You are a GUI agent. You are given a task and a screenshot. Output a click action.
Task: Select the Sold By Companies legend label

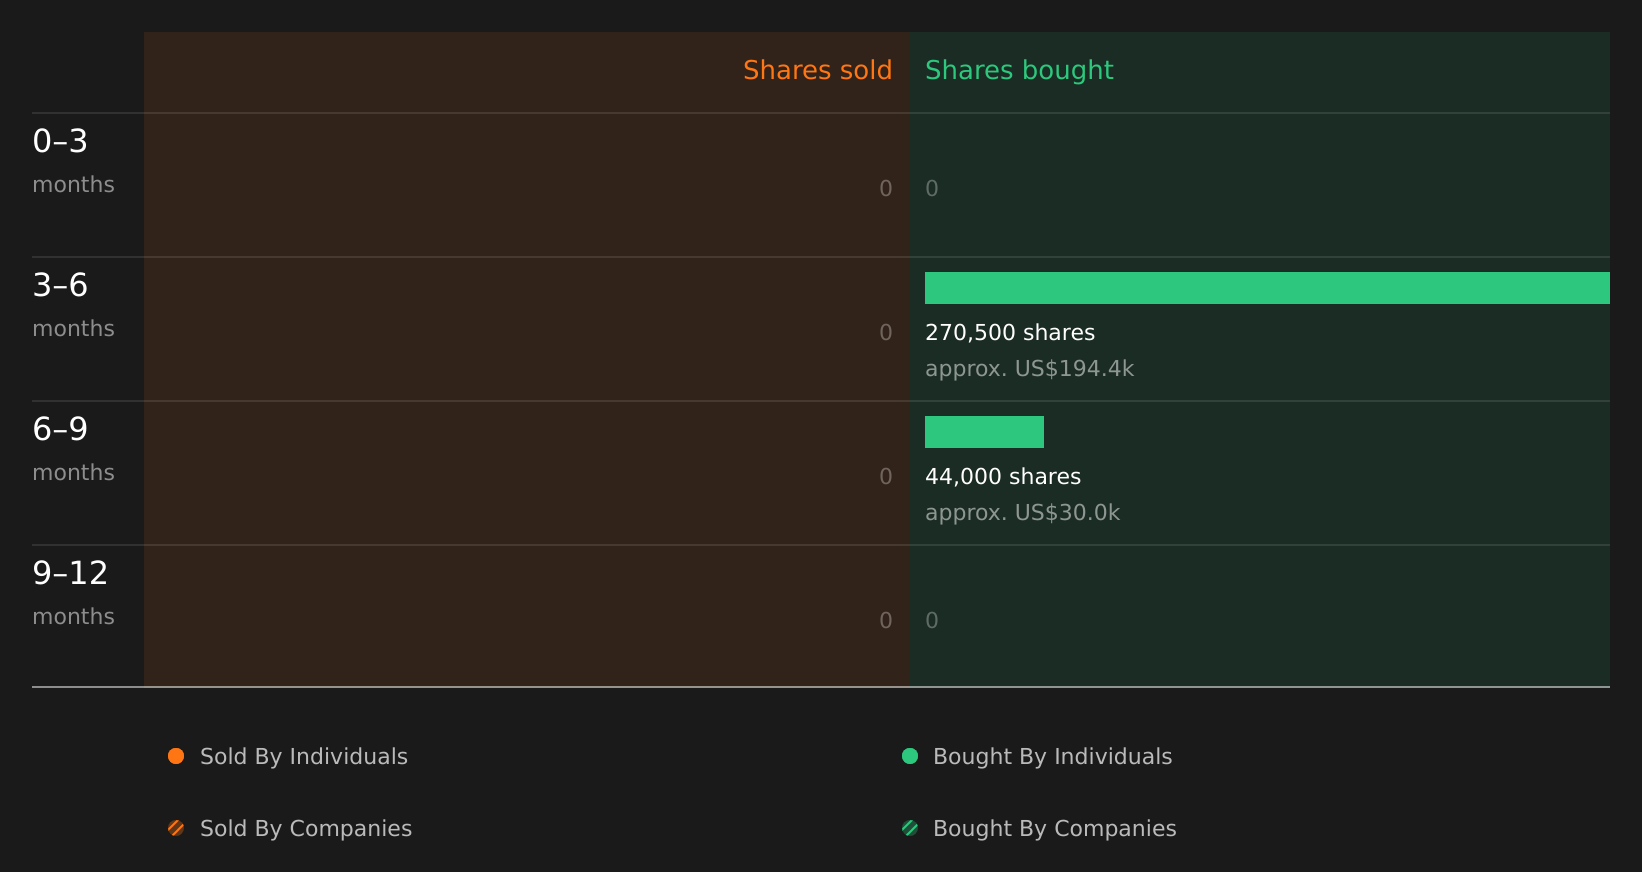pos(306,829)
